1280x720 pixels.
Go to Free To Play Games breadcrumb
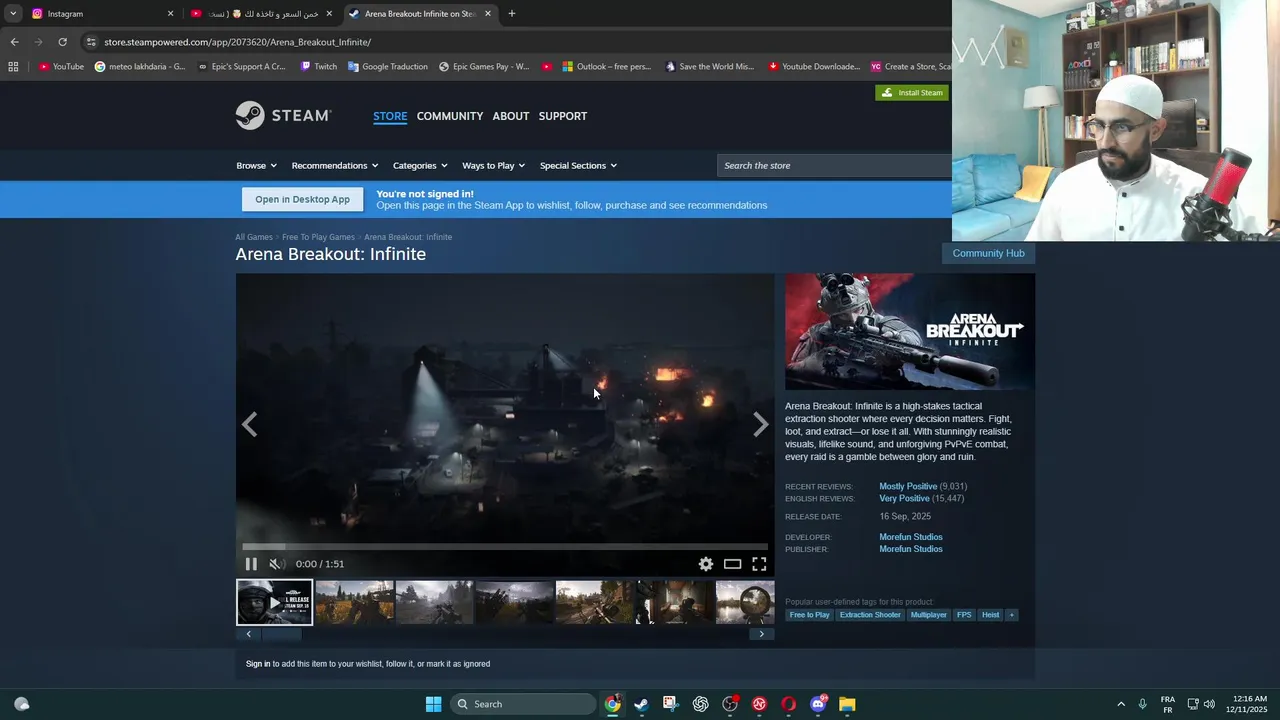coord(318,237)
